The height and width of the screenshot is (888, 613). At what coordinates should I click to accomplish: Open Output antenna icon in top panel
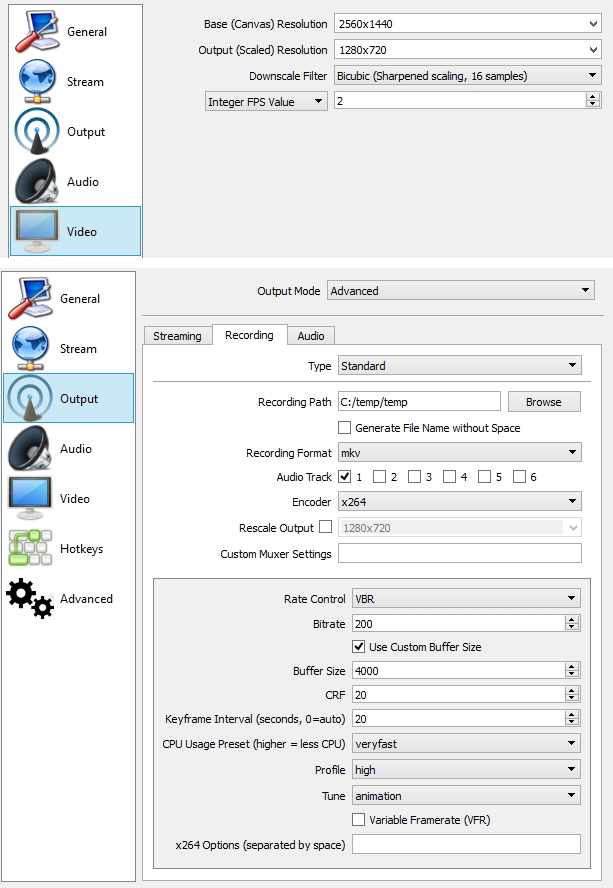coord(37,131)
